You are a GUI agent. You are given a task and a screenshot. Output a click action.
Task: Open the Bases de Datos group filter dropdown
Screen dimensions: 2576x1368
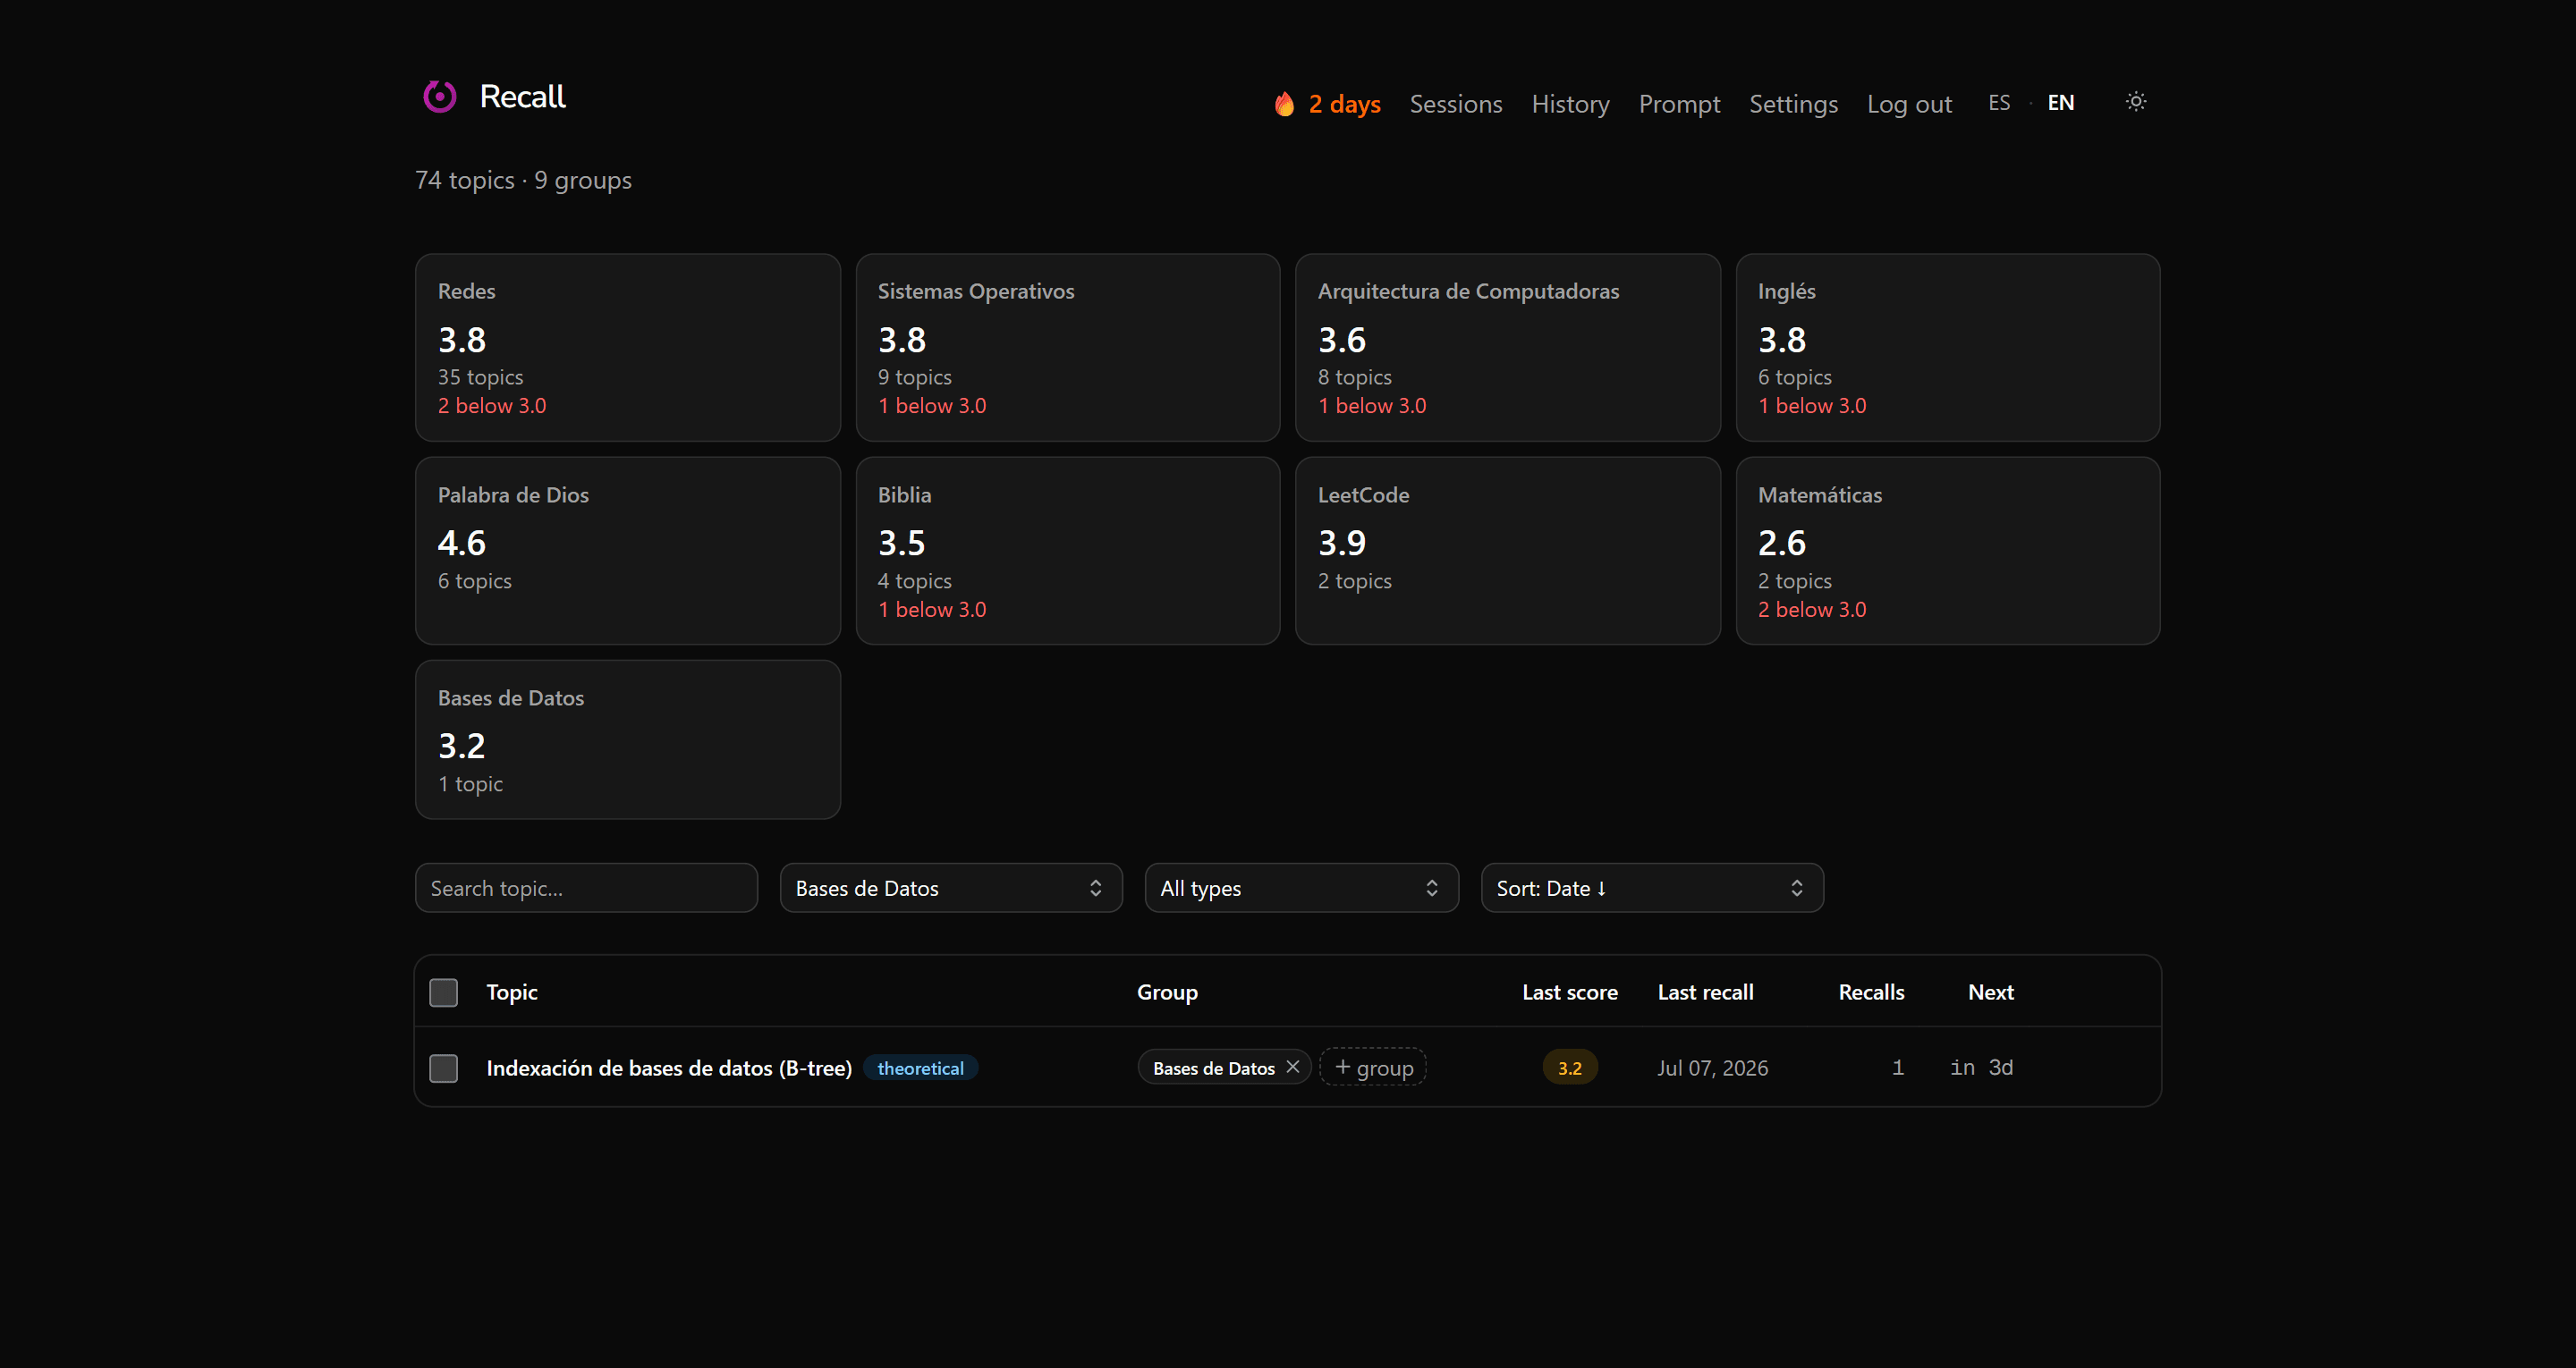coord(950,888)
